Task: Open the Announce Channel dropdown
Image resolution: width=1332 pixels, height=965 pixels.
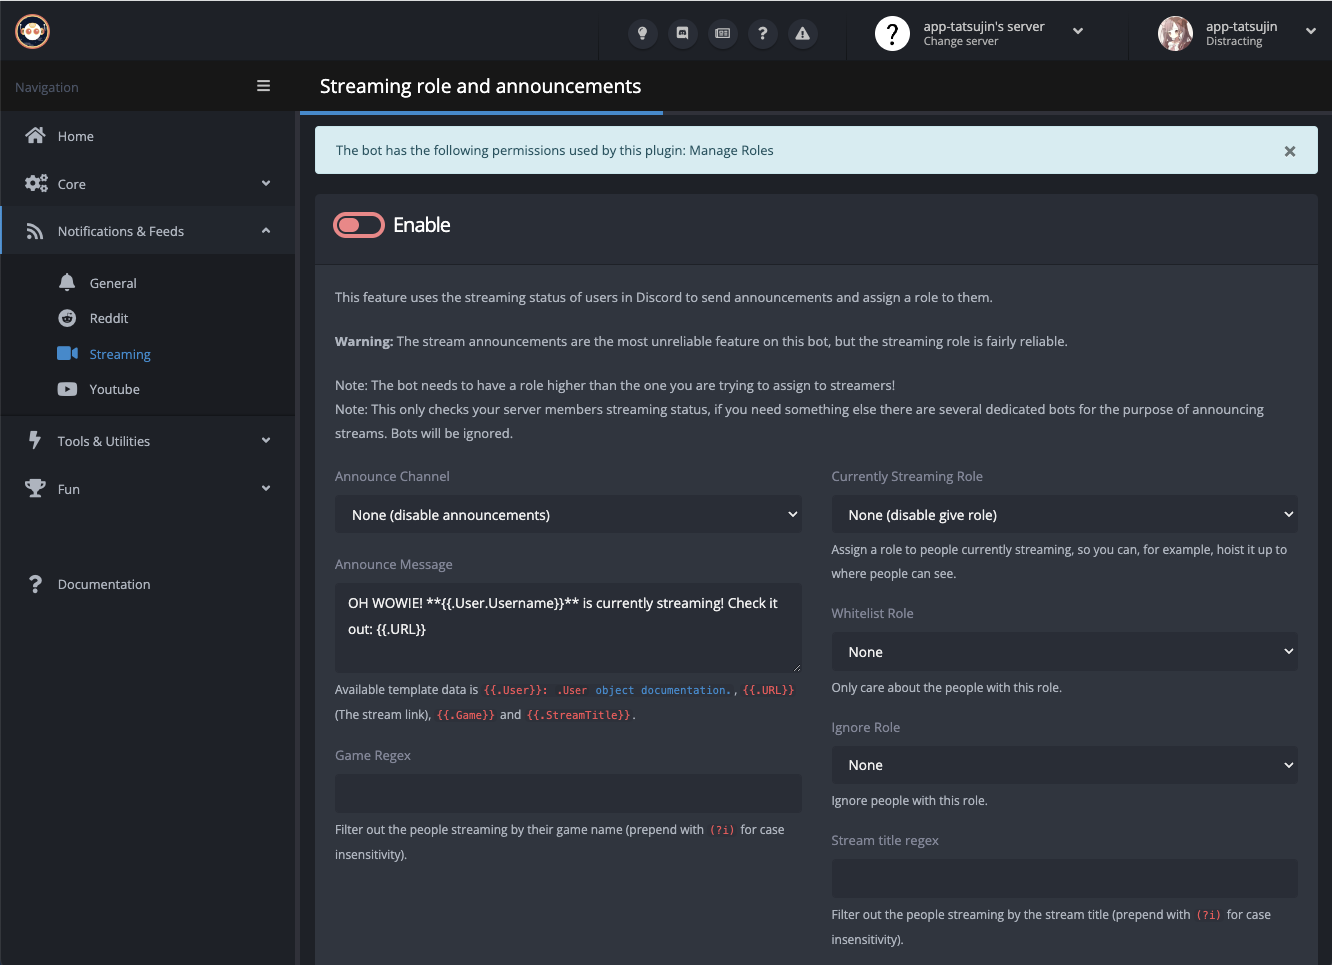Action: tap(568, 515)
